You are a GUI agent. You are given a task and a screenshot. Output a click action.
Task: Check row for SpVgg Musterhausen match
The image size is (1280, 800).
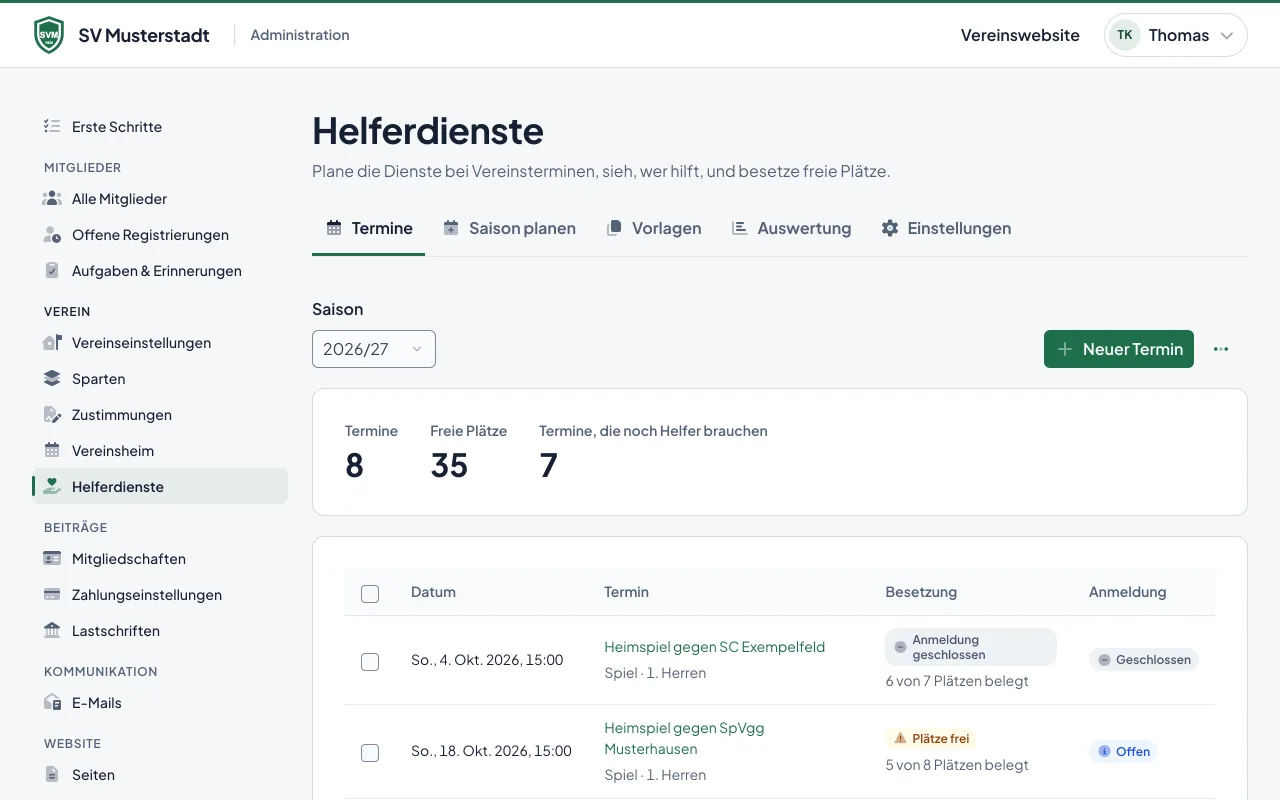(370, 753)
